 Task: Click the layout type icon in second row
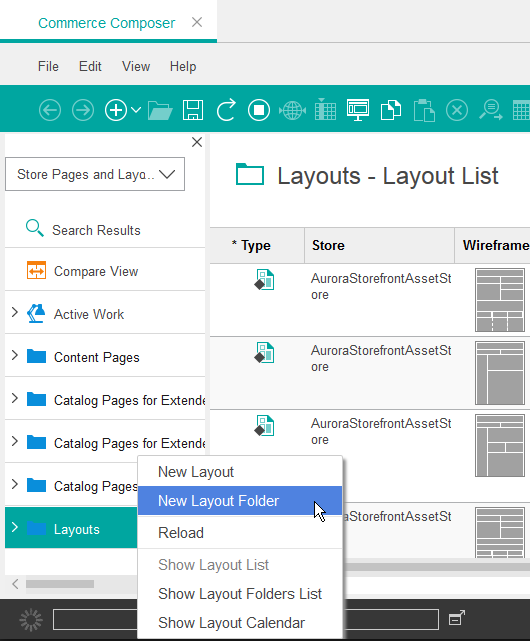[x=264, y=352]
